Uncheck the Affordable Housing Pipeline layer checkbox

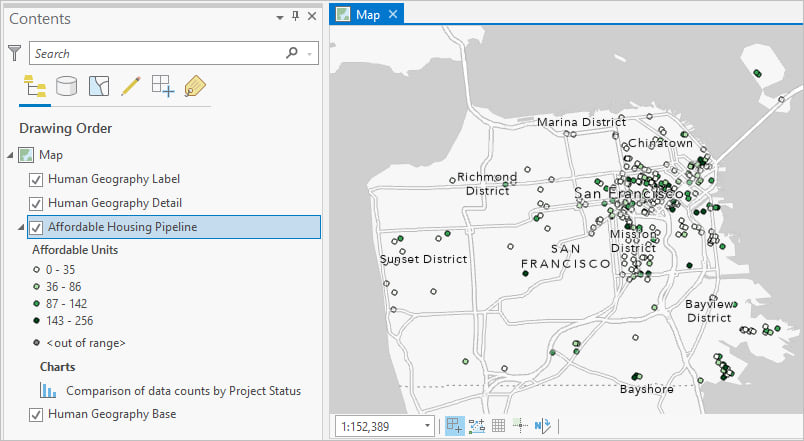click(x=37, y=227)
